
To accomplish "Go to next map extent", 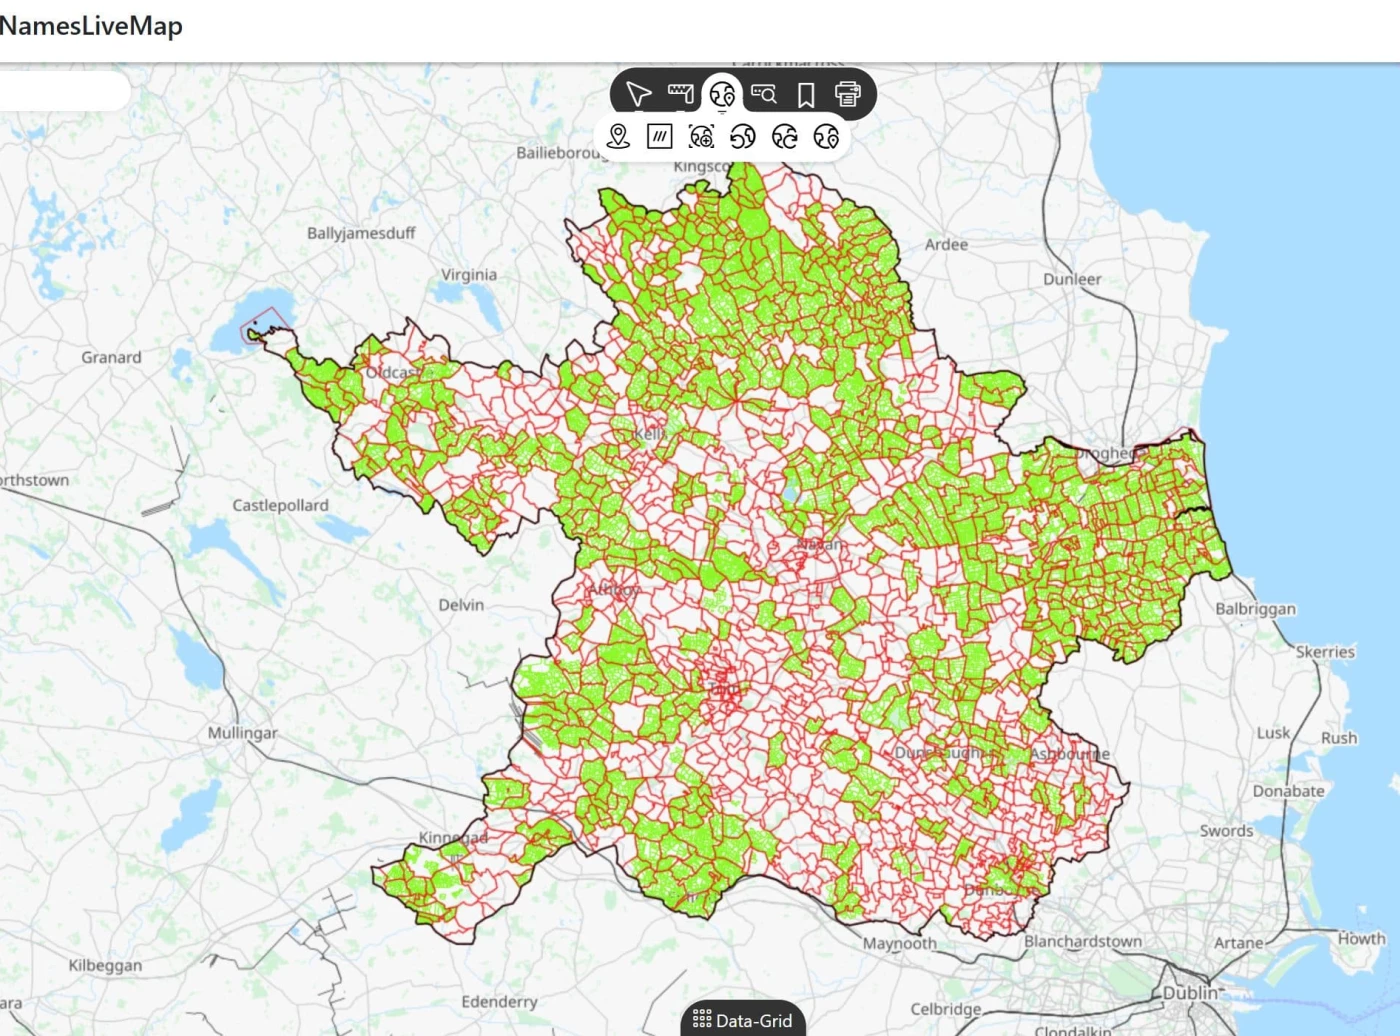I will pyautogui.click(x=785, y=136).
